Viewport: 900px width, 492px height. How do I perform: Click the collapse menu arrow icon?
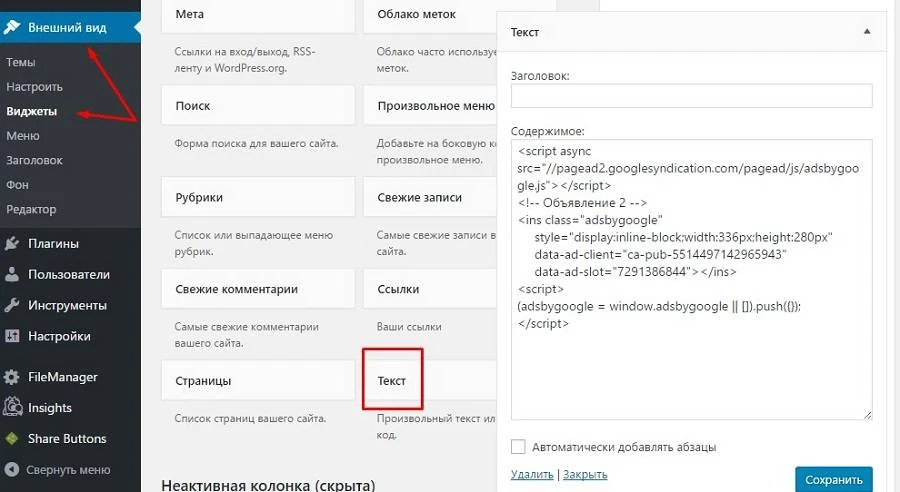point(12,470)
